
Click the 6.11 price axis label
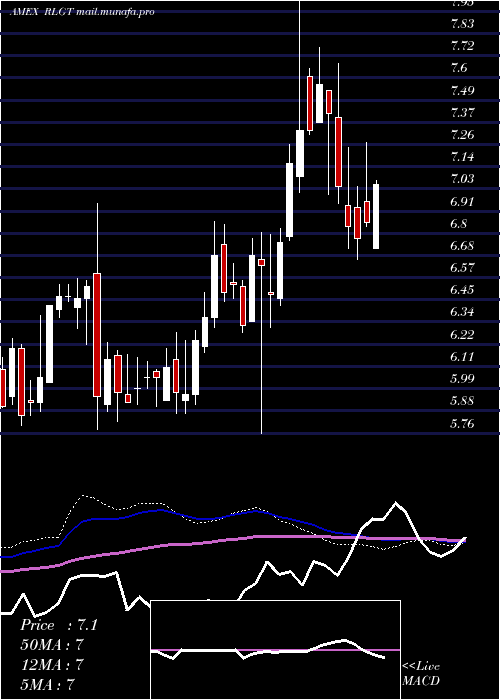tap(462, 357)
